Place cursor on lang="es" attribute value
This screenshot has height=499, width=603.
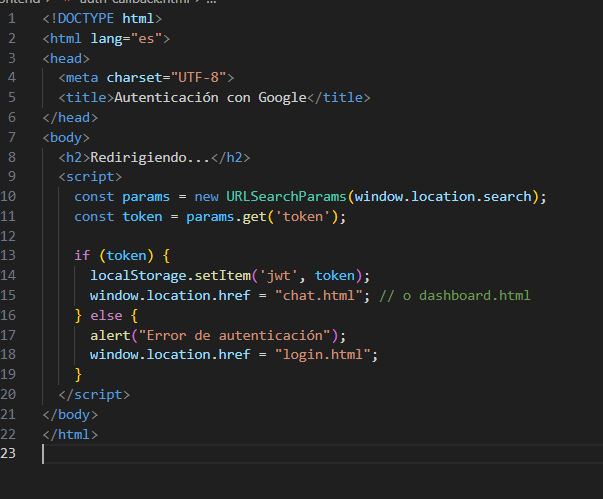146,38
